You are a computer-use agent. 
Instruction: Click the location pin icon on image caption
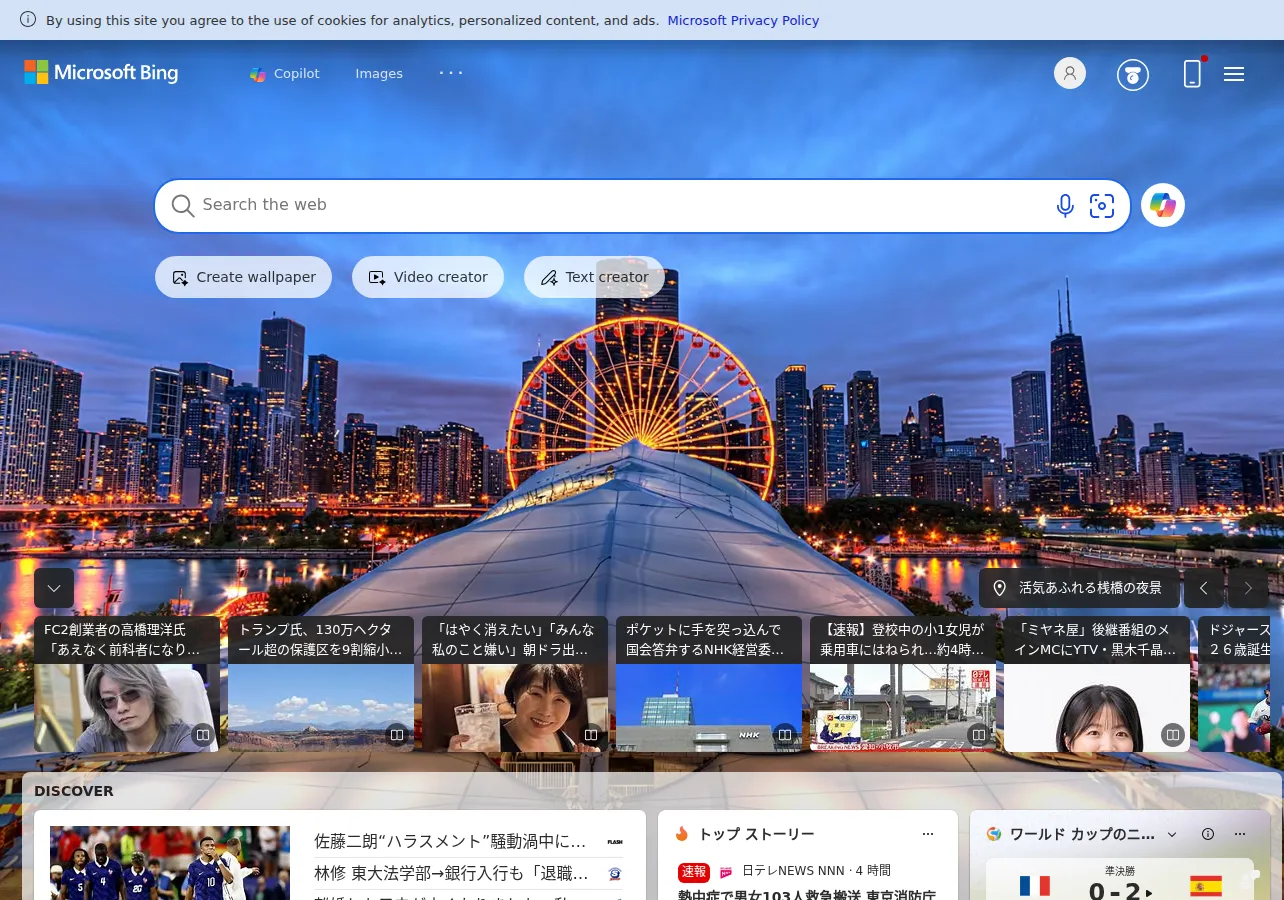(999, 588)
